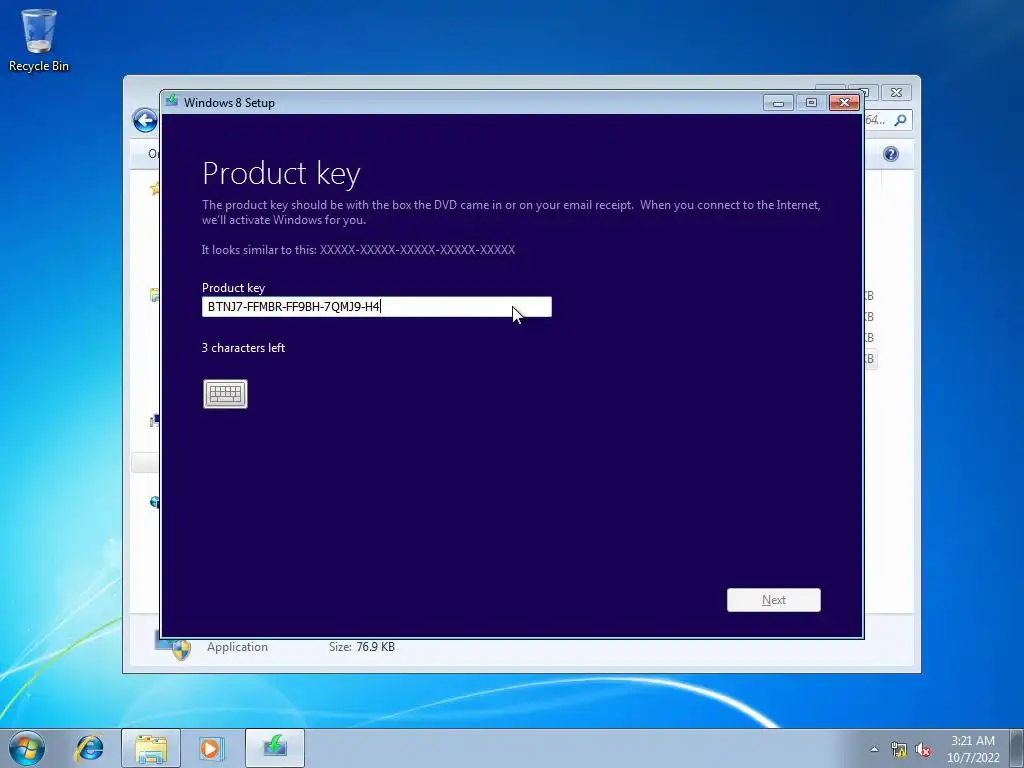Minimize the Windows 8 Setup window
The image size is (1024, 768).
[x=778, y=103]
